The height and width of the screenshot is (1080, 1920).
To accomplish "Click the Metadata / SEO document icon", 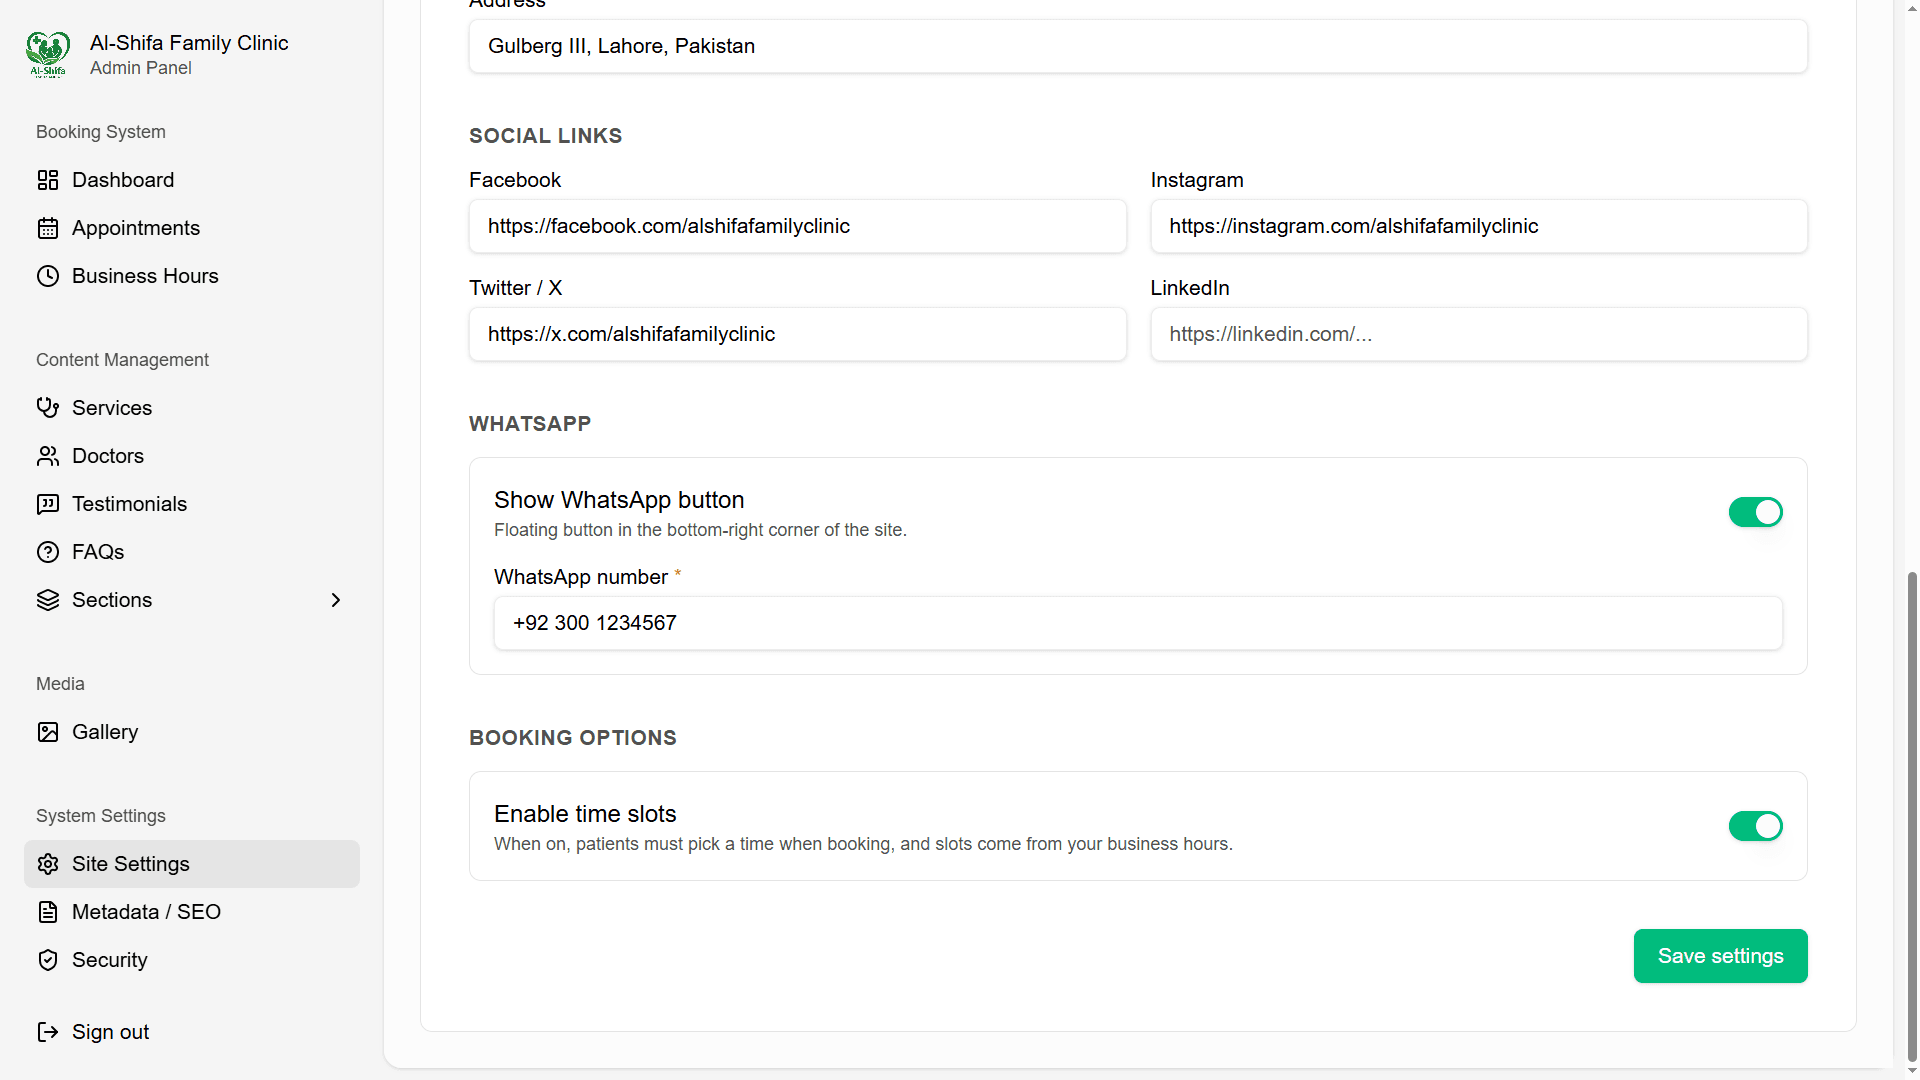I will tap(48, 912).
